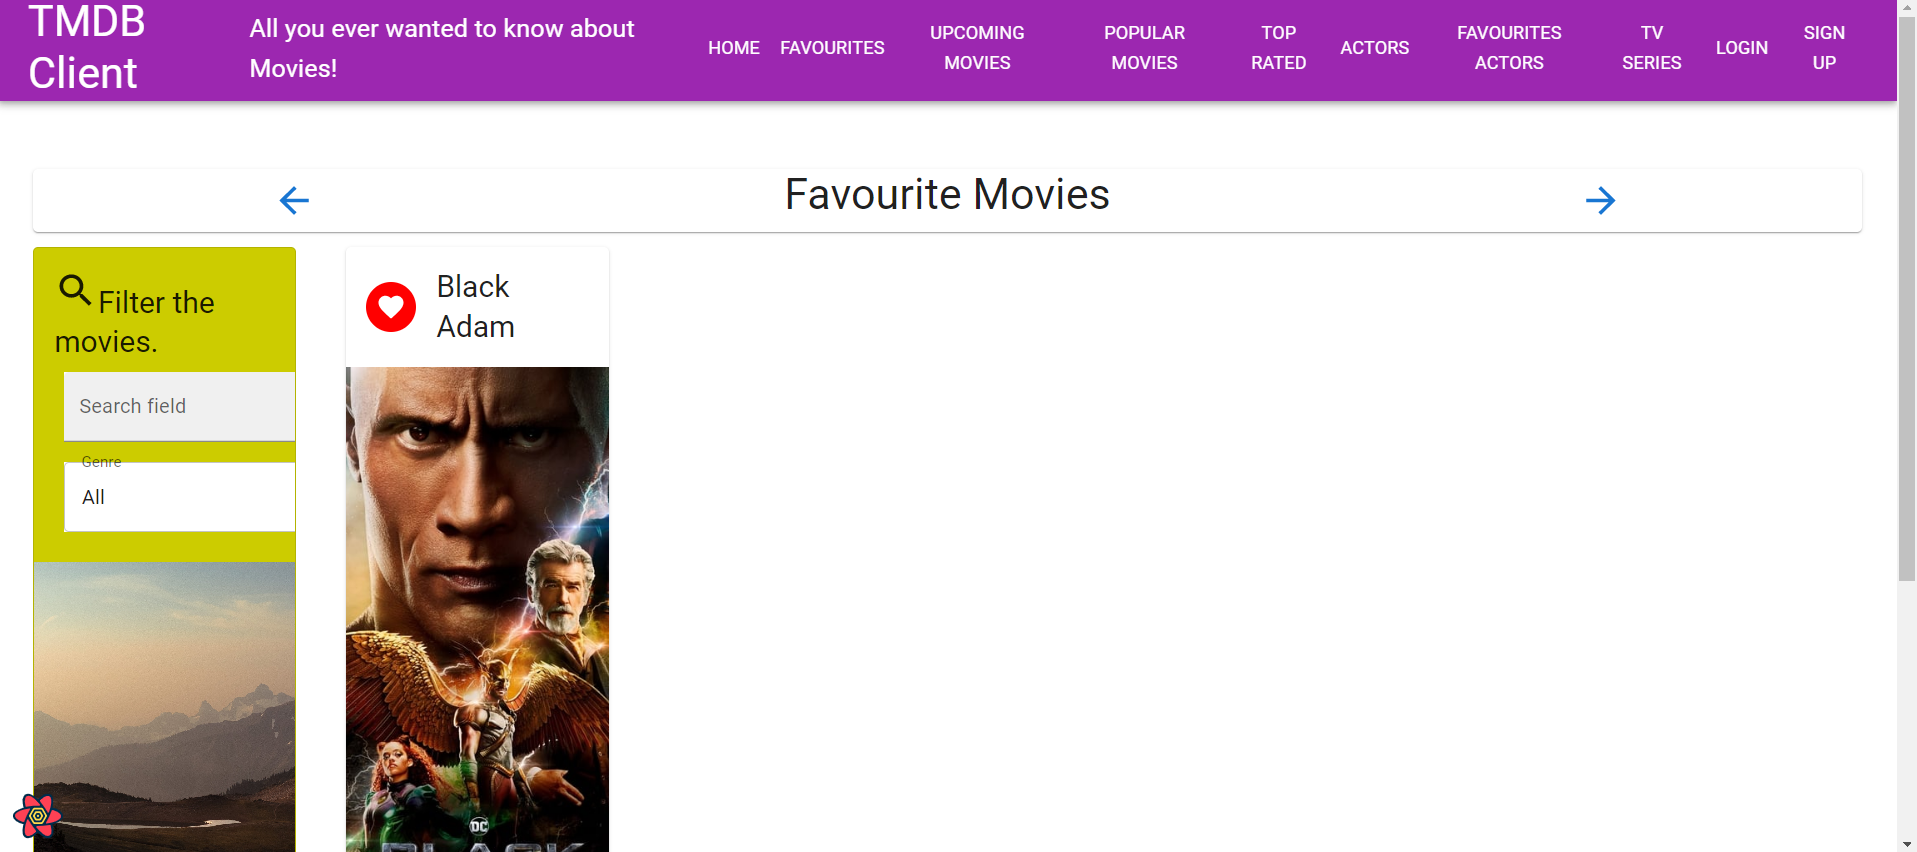Image resolution: width=1917 pixels, height=852 pixels.
Task: Click the forward arrow icon
Action: pos(1600,200)
